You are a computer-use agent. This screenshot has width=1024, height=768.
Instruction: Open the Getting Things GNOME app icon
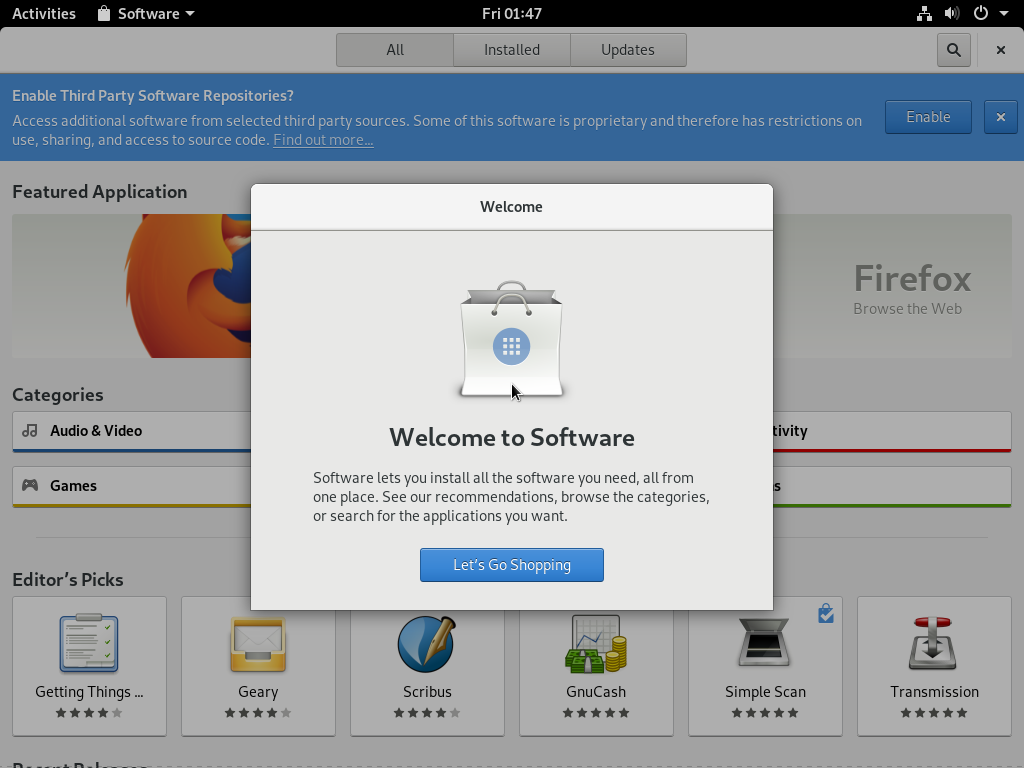click(x=89, y=643)
